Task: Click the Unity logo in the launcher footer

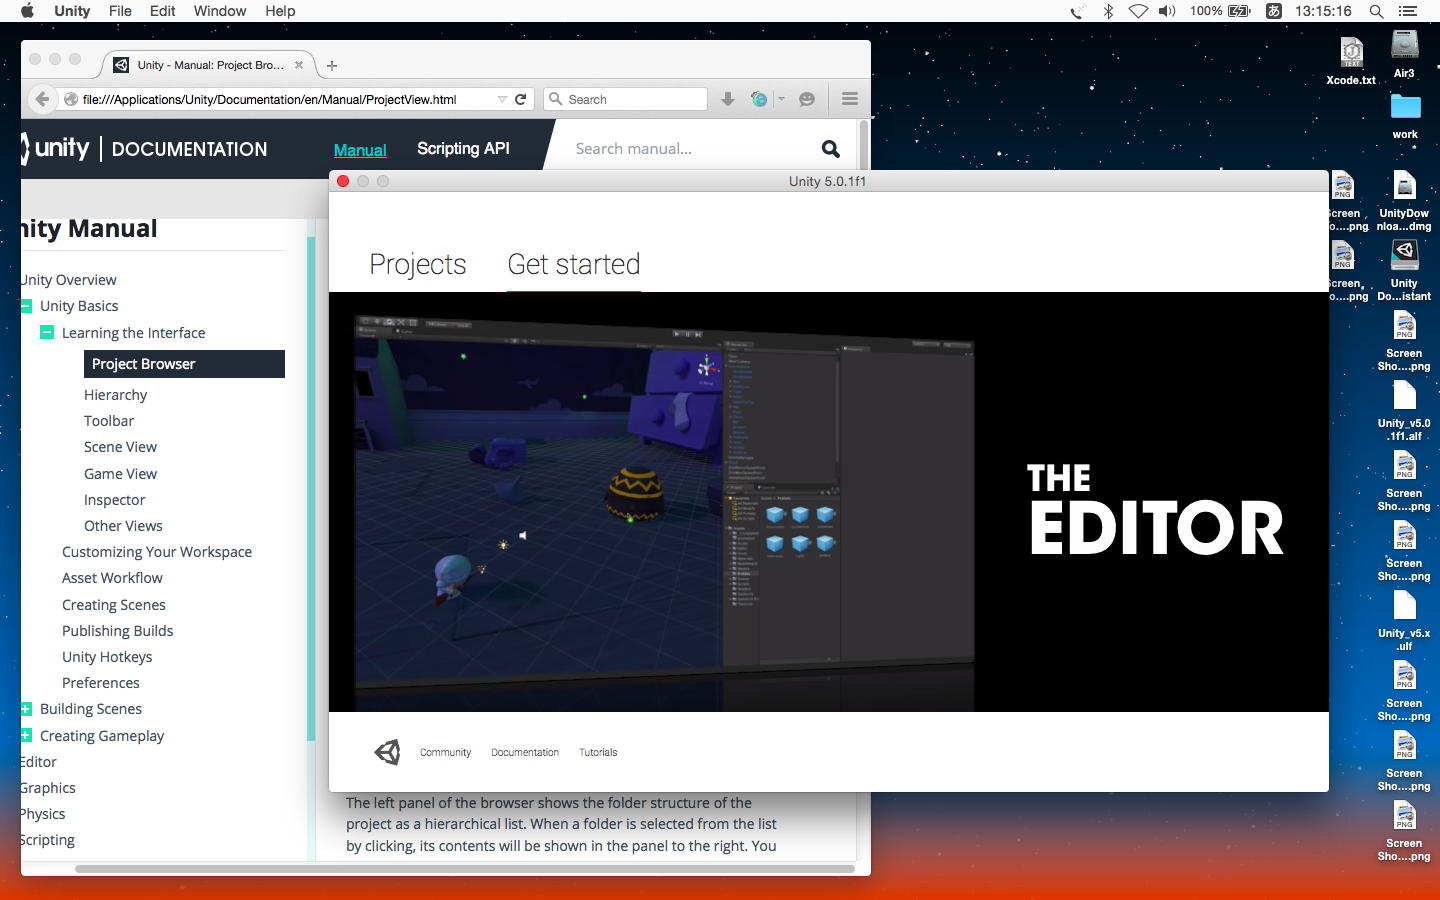Action: coord(387,752)
